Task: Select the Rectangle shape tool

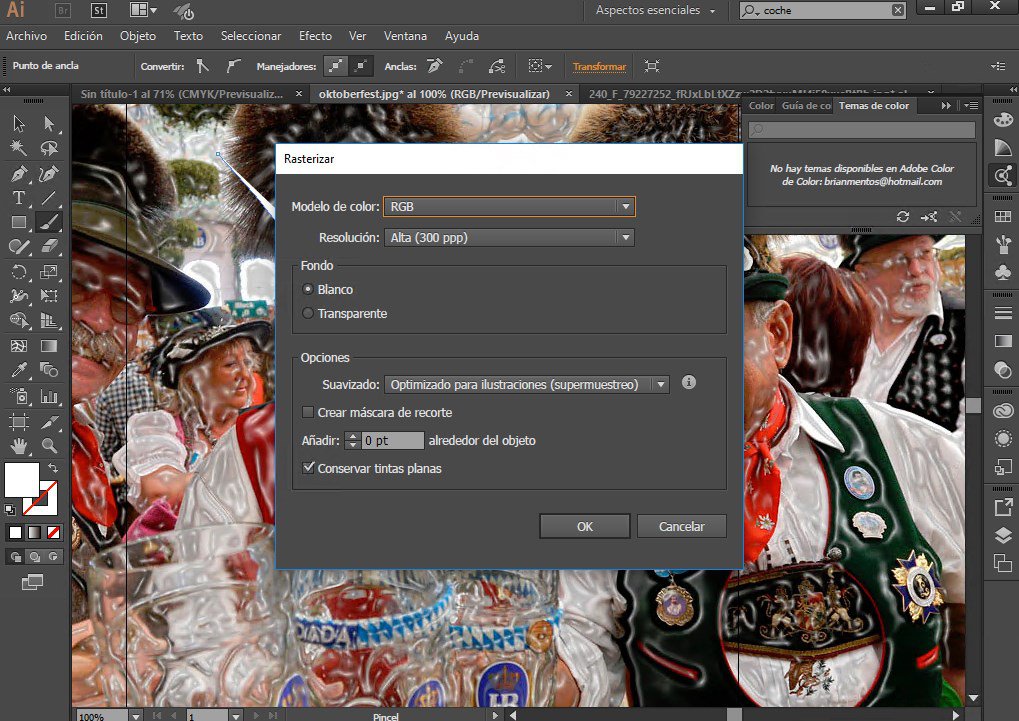Action: [x=18, y=222]
